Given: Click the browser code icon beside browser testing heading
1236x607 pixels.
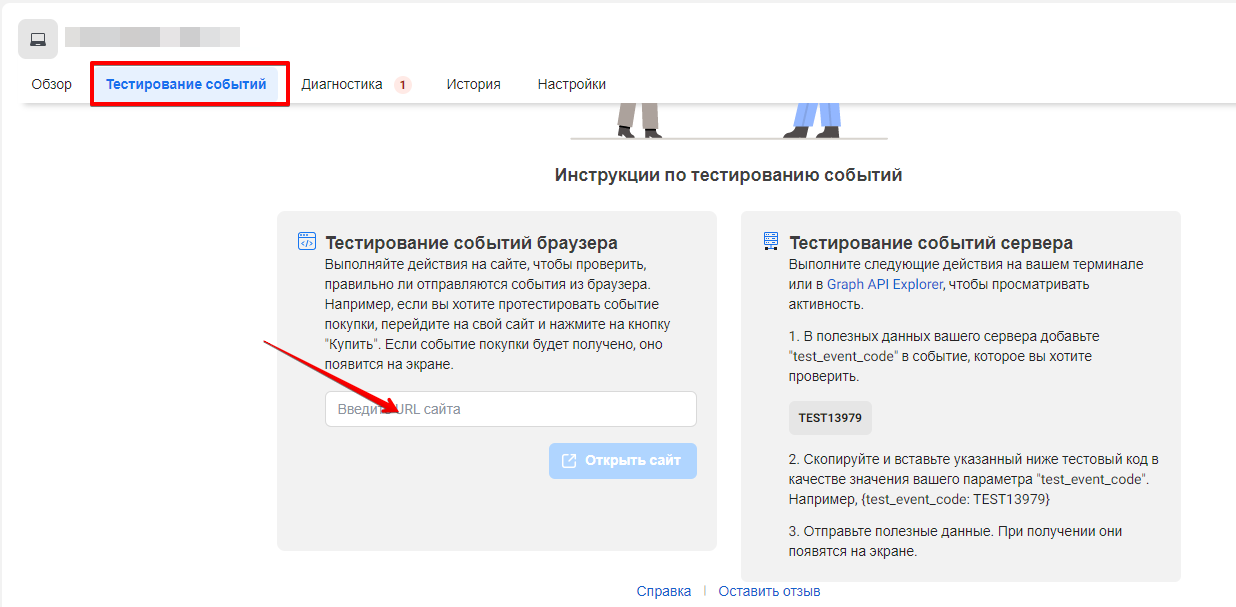Looking at the screenshot, I should click(307, 241).
